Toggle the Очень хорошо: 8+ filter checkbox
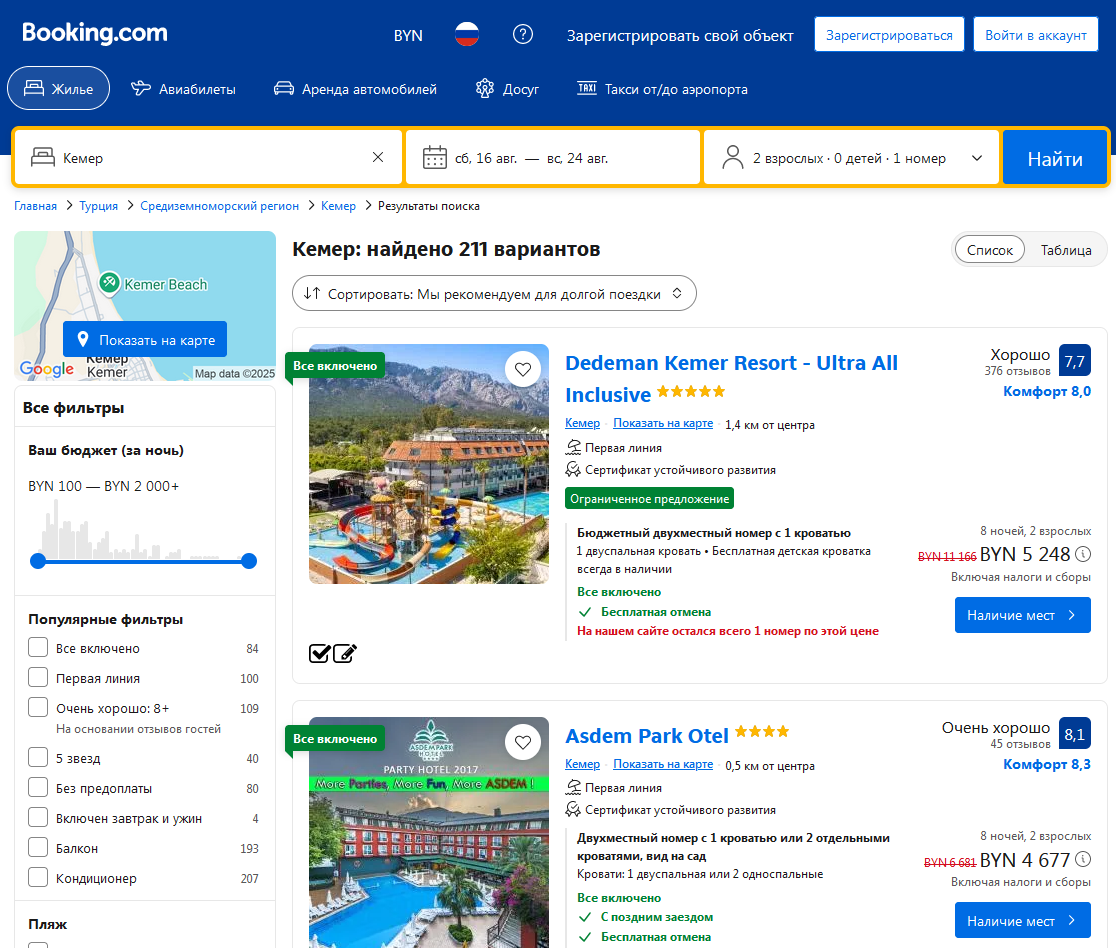The image size is (1116, 948). click(38, 707)
